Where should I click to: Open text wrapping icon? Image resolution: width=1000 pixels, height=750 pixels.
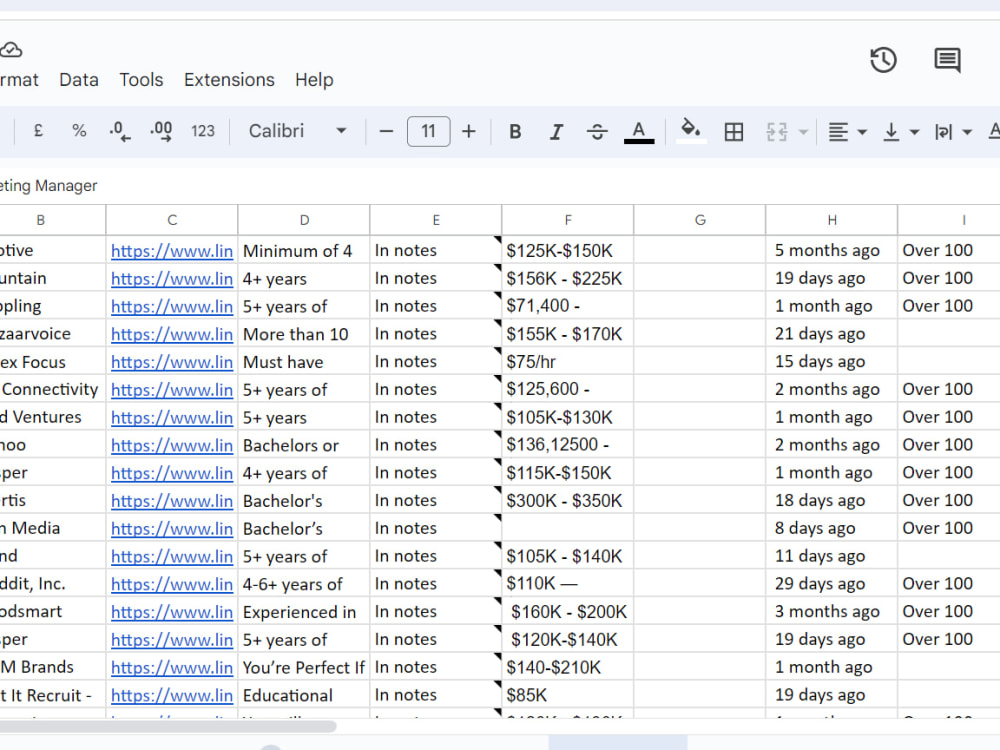[x=943, y=131]
